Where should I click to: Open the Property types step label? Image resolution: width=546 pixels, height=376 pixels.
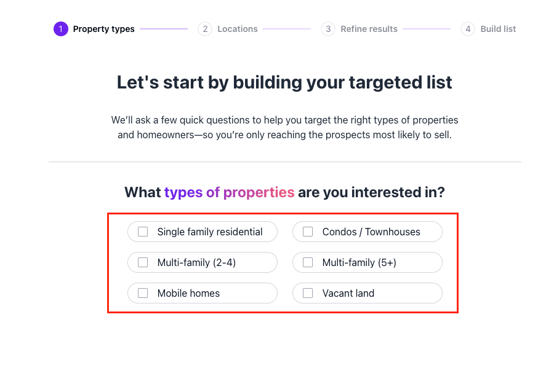pyautogui.click(x=104, y=29)
